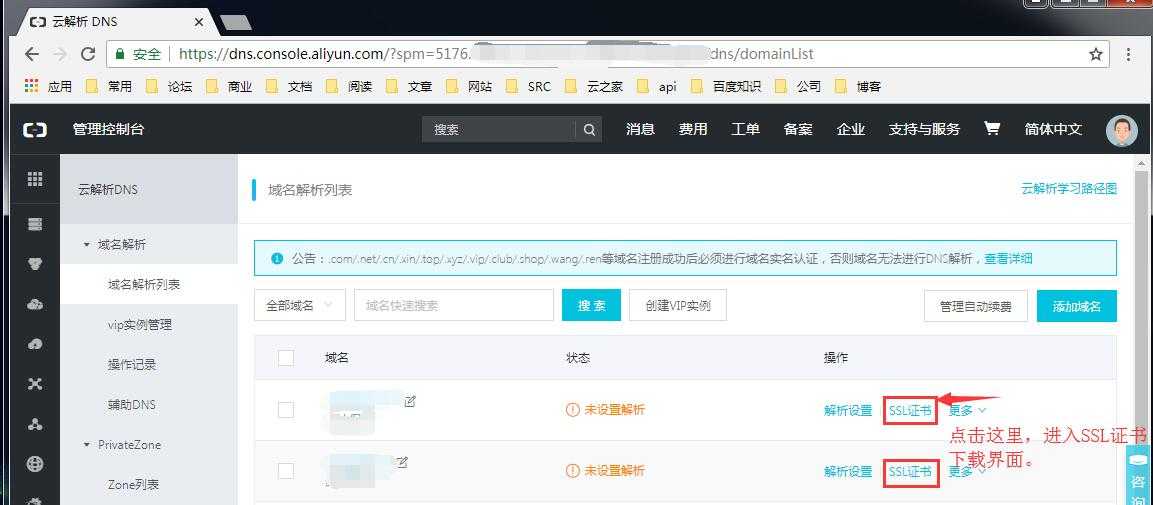Click 解析设置 in the second domain row

[848, 472]
